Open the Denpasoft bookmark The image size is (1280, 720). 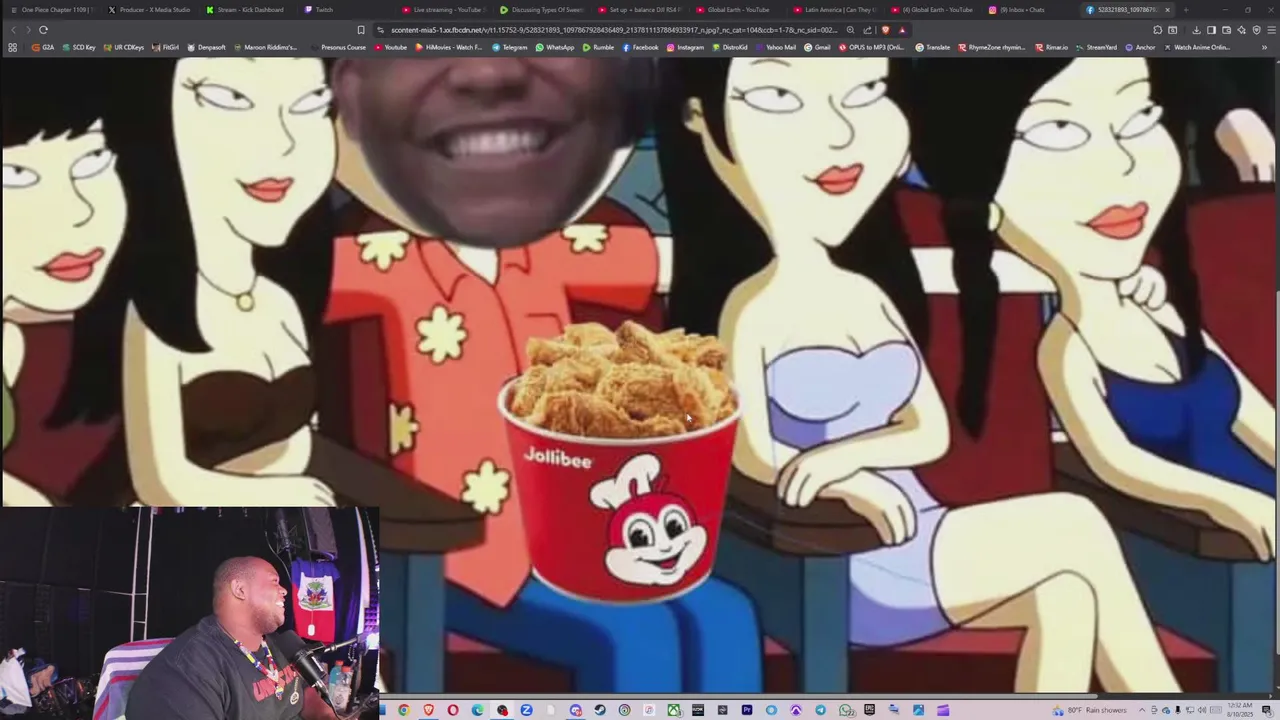point(206,47)
